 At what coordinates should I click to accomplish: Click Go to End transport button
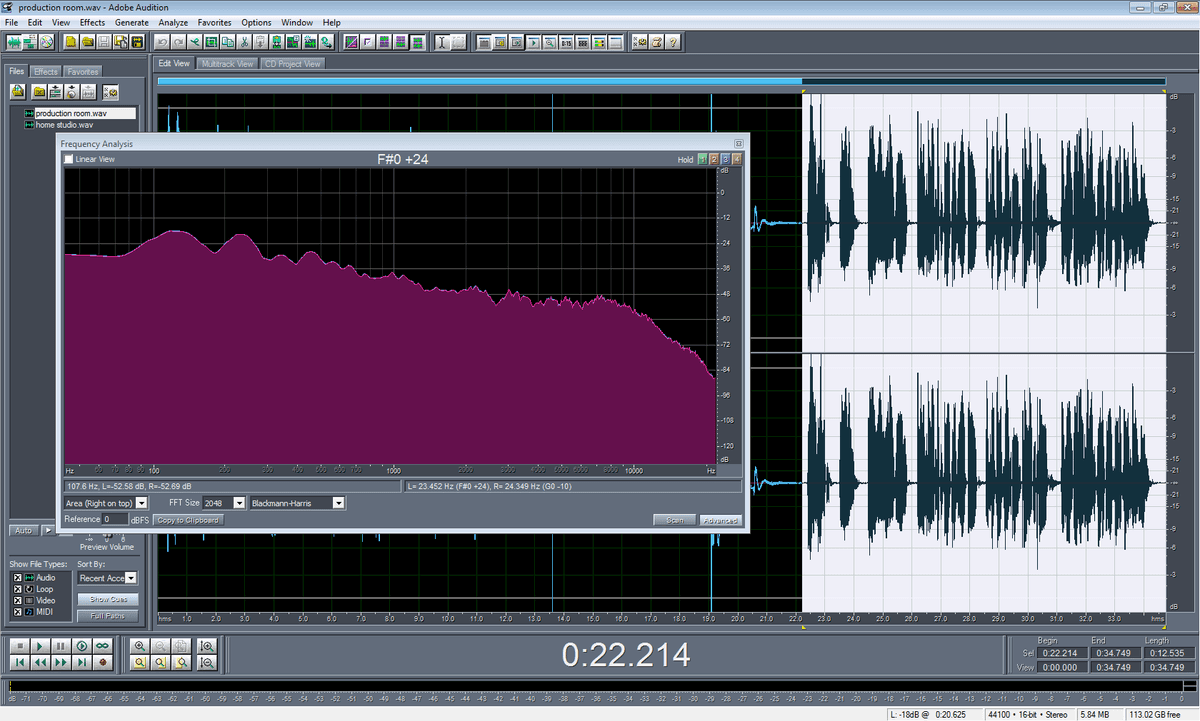[82, 662]
